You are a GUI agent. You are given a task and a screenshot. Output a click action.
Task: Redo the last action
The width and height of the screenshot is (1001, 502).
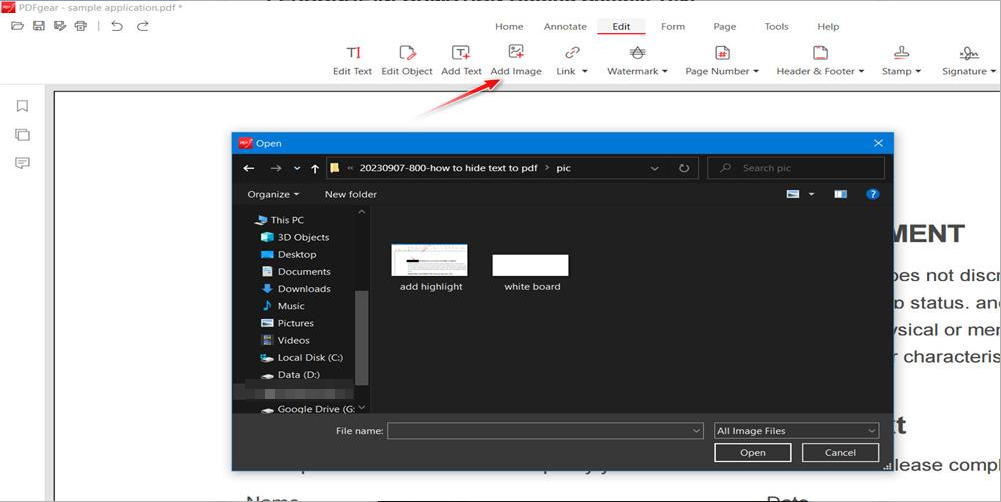tap(143, 26)
